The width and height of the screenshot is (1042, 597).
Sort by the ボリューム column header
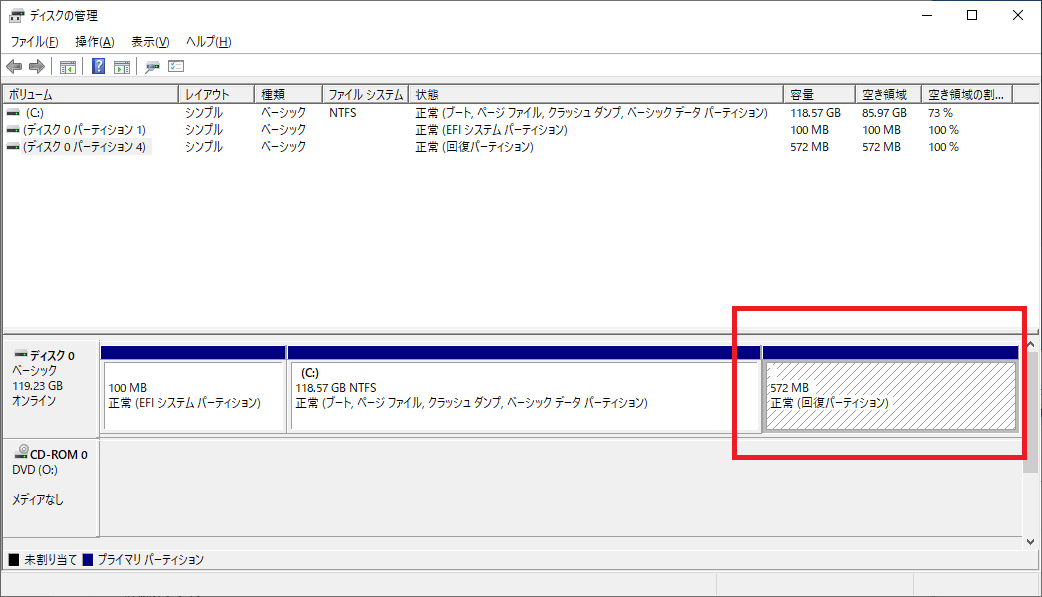click(x=91, y=94)
